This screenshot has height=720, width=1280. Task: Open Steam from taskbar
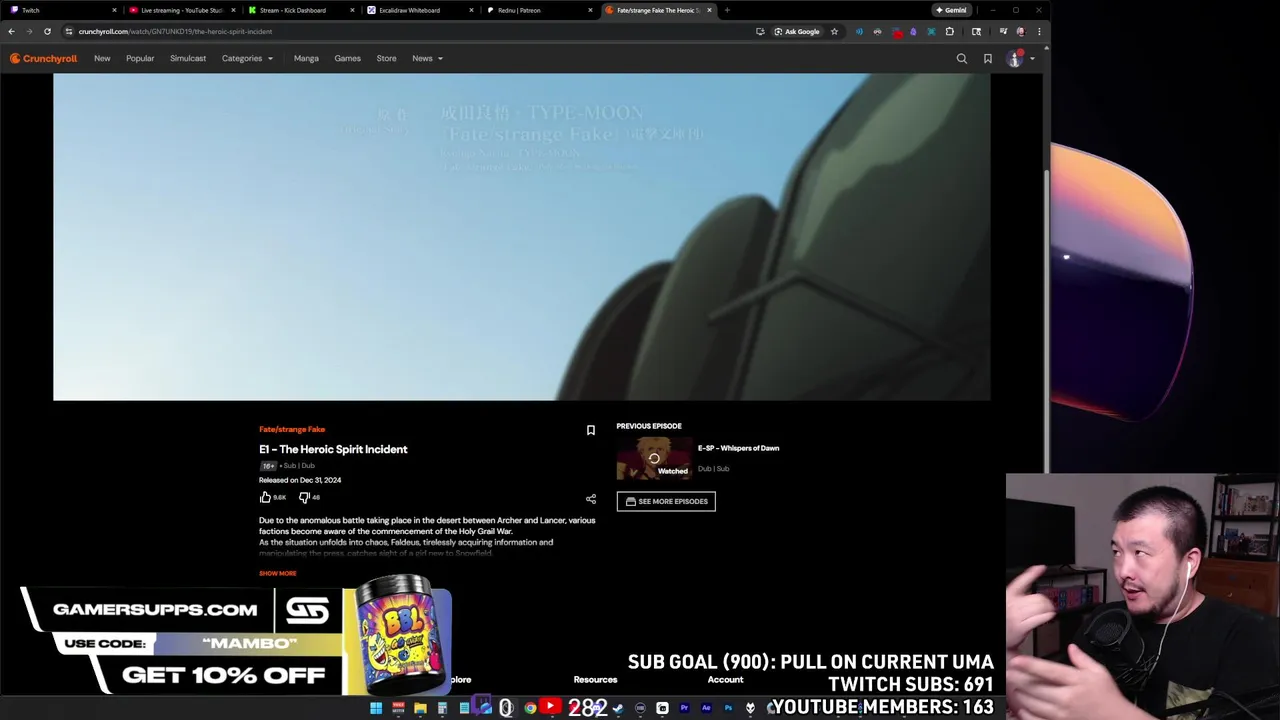click(x=618, y=708)
